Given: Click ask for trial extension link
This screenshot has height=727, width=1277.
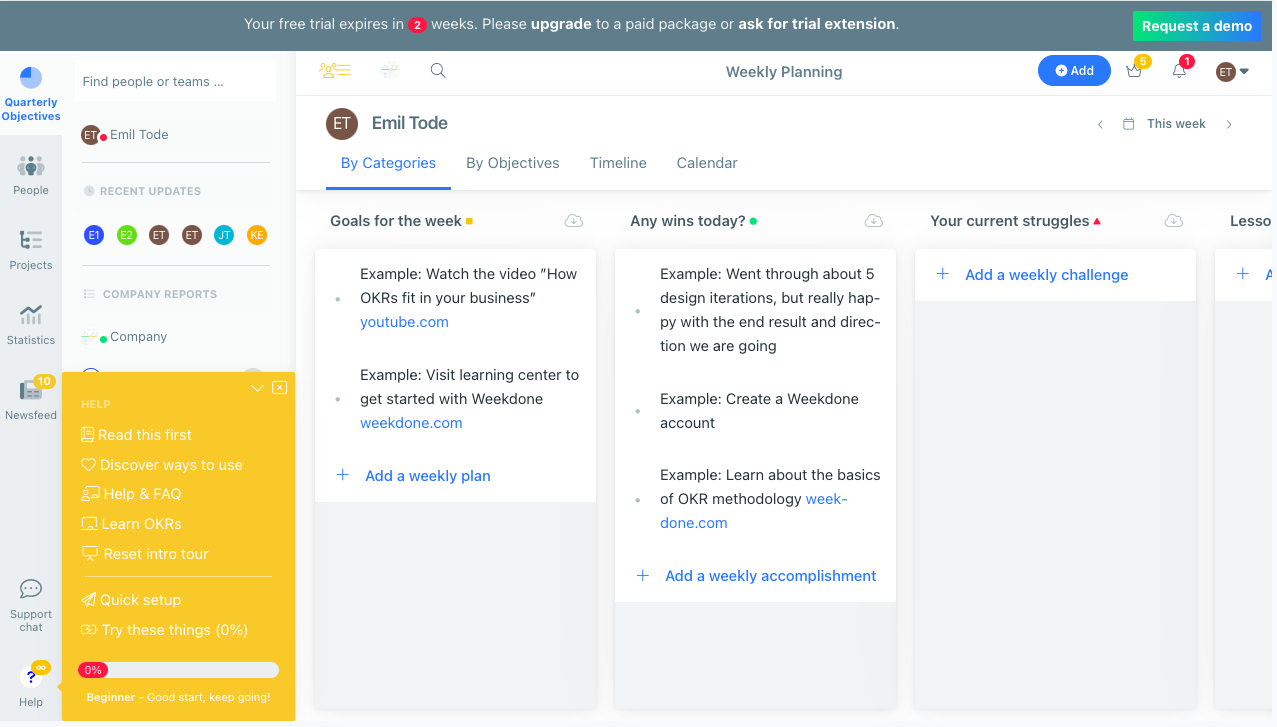Looking at the screenshot, I should (817, 24).
